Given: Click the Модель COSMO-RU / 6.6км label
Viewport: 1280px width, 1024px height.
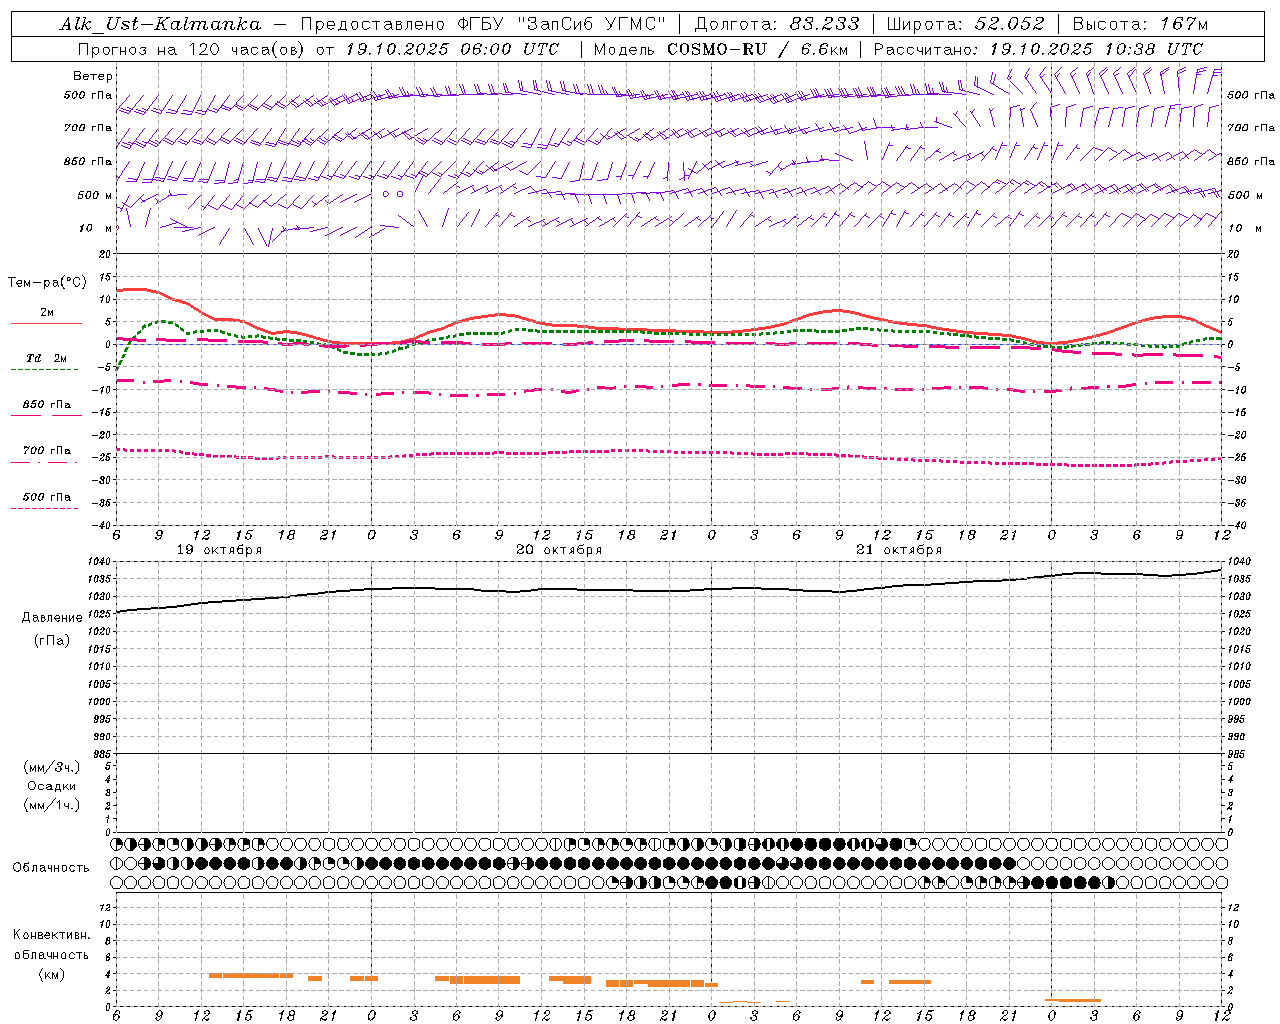Looking at the screenshot, I should [721, 49].
